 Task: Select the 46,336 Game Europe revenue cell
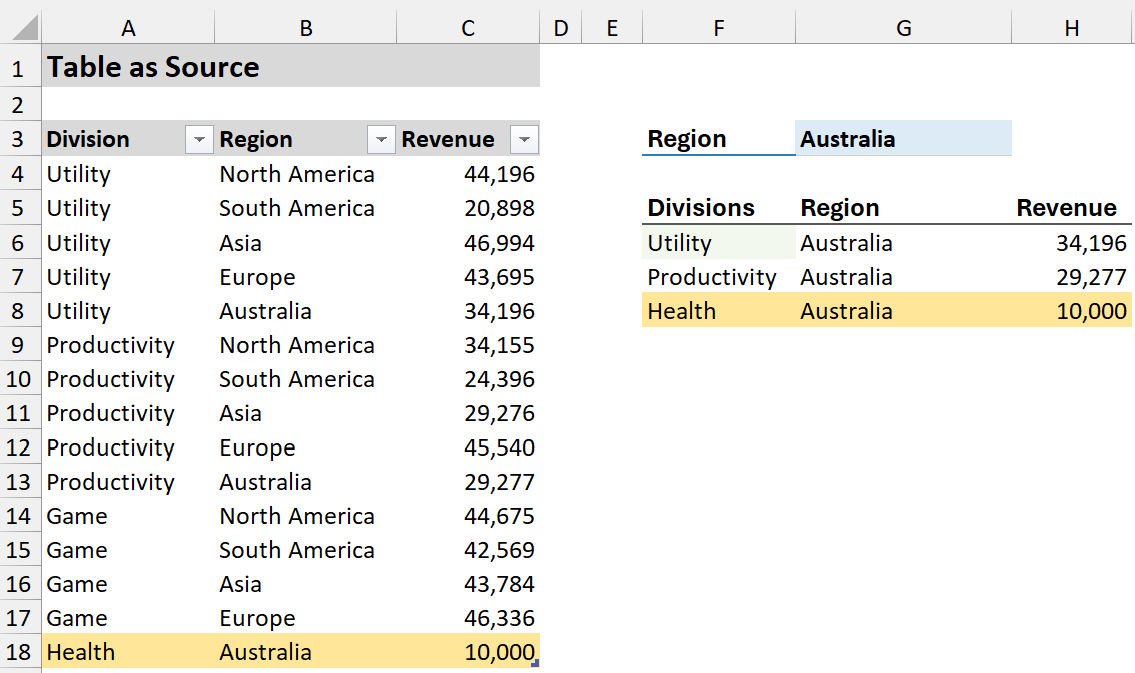468,618
